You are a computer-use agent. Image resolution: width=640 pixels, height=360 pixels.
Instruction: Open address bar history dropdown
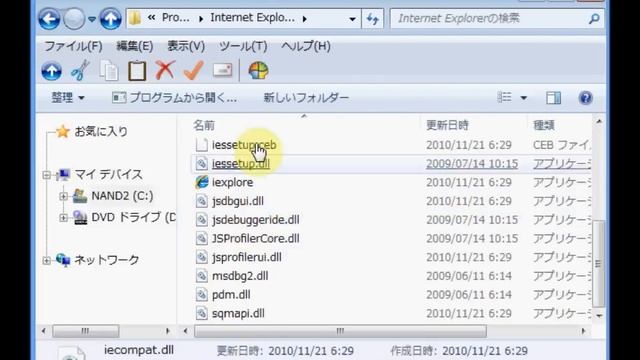click(352, 19)
